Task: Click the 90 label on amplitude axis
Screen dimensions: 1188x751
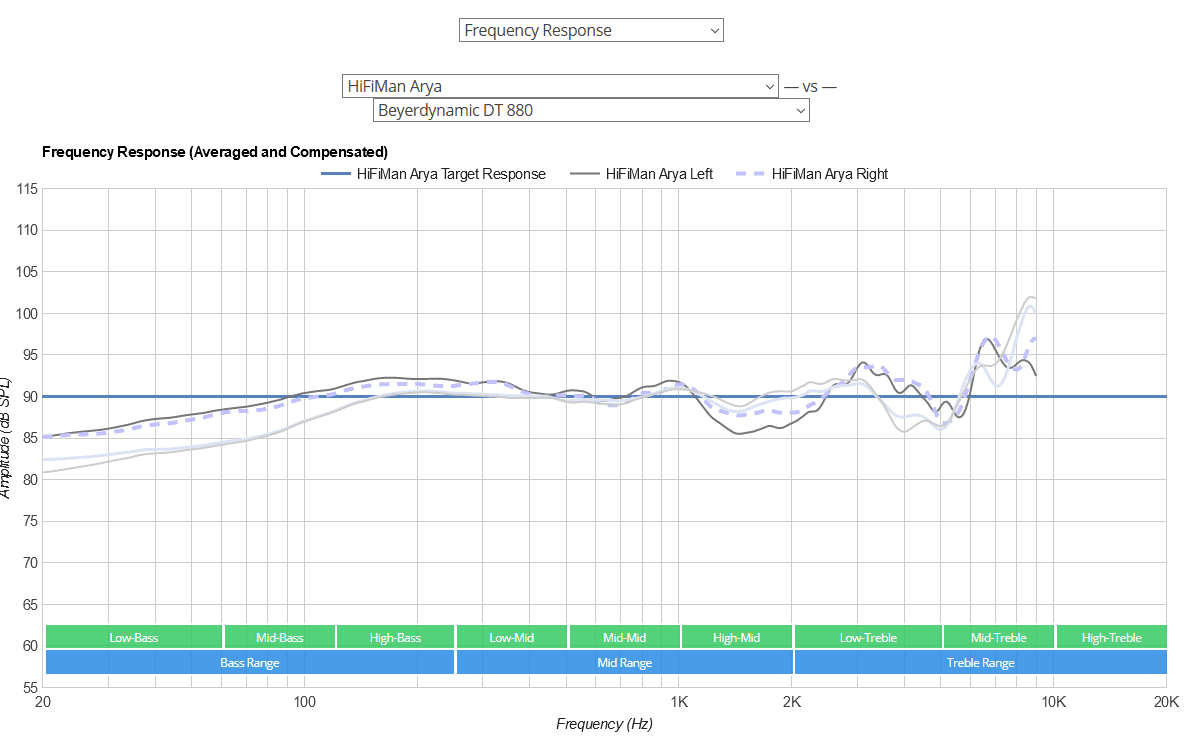Action: pyautogui.click(x=30, y=396)
